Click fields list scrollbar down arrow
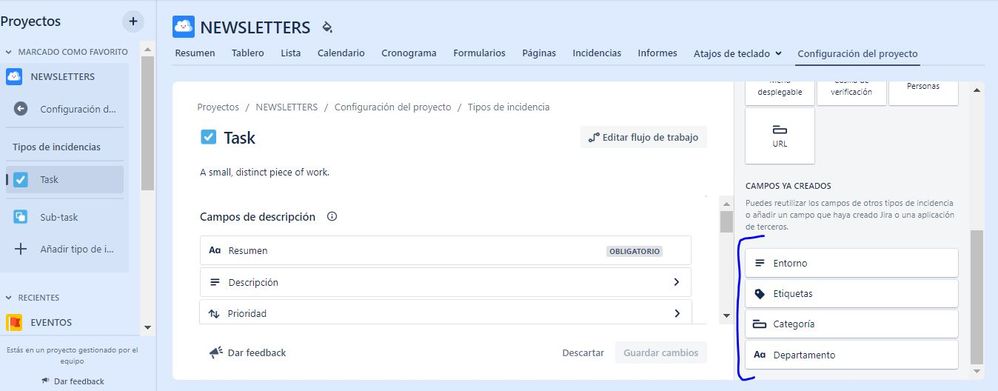The image size is (998, 391). click(726, 315)
